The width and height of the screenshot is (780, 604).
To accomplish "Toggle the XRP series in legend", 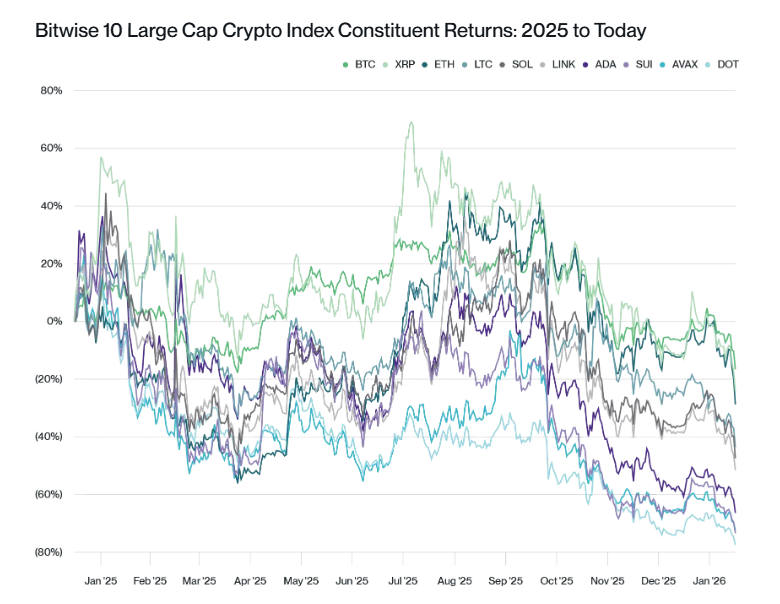I will (x=400, y=64).
